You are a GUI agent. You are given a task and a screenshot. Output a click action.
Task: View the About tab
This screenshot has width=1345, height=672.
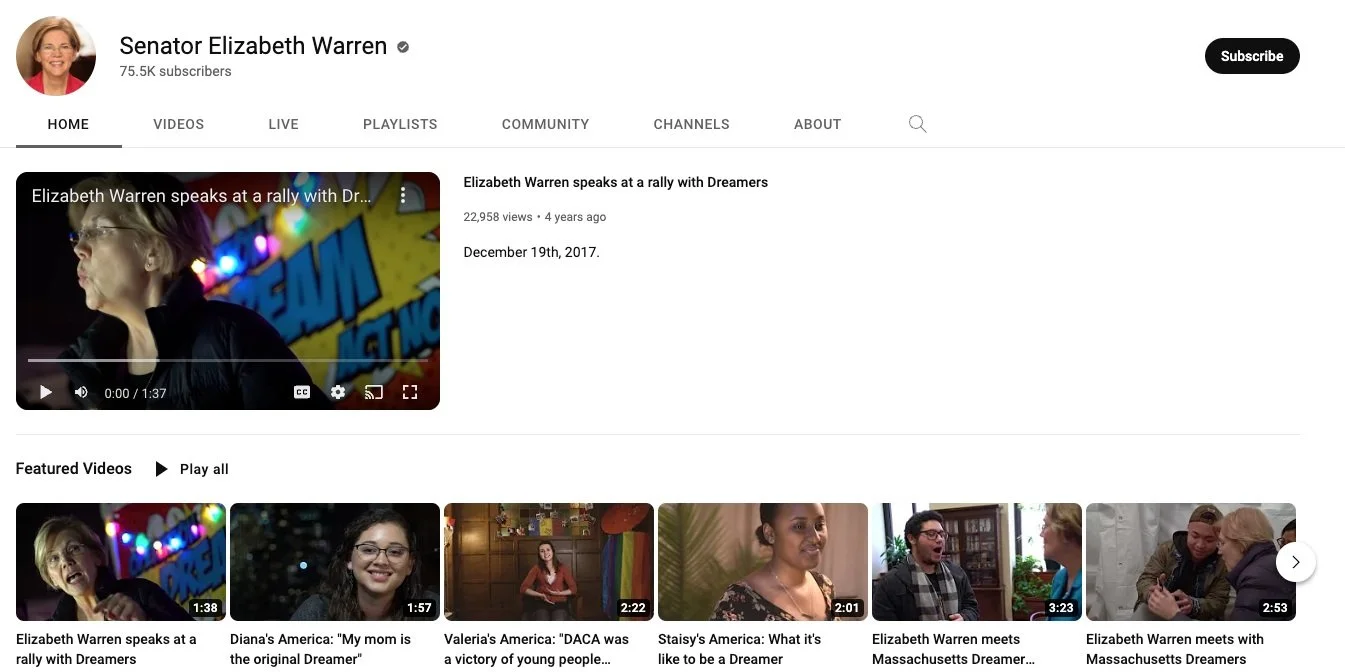point(817,124)
